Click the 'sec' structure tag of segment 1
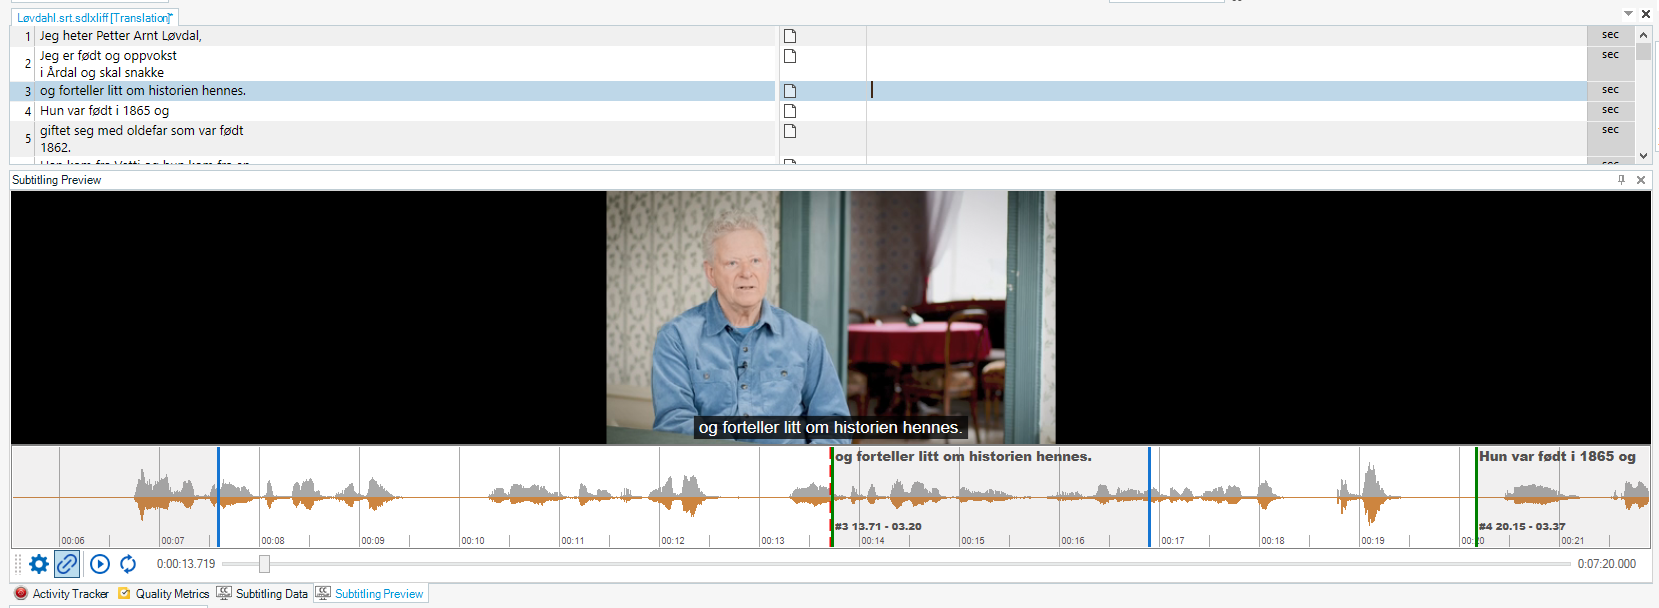Viewport: 1659px width, 608px height. 1610,35
